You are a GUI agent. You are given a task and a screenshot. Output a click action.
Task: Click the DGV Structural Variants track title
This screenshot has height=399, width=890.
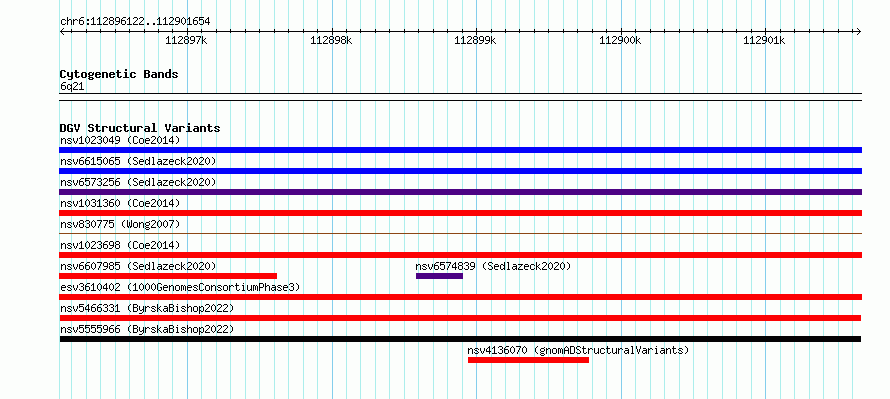pyautogui.click(x=140, y=128)
